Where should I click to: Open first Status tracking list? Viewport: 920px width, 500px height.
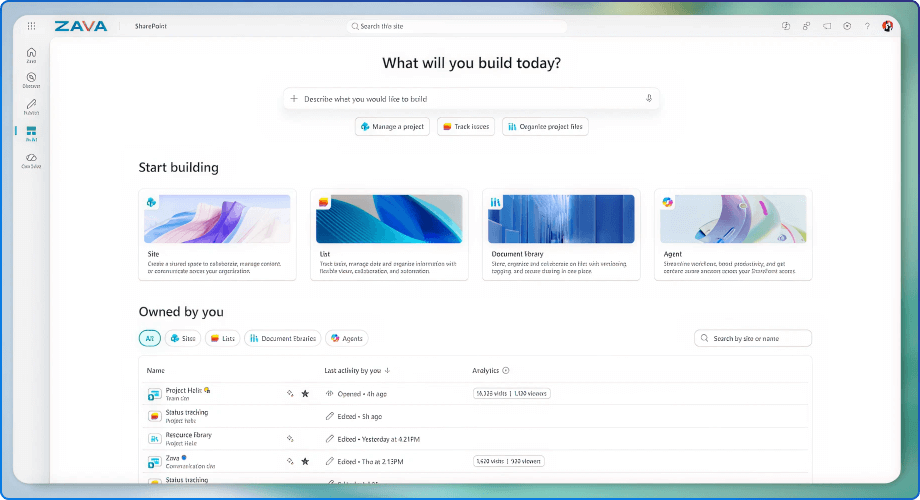(187, 413)
